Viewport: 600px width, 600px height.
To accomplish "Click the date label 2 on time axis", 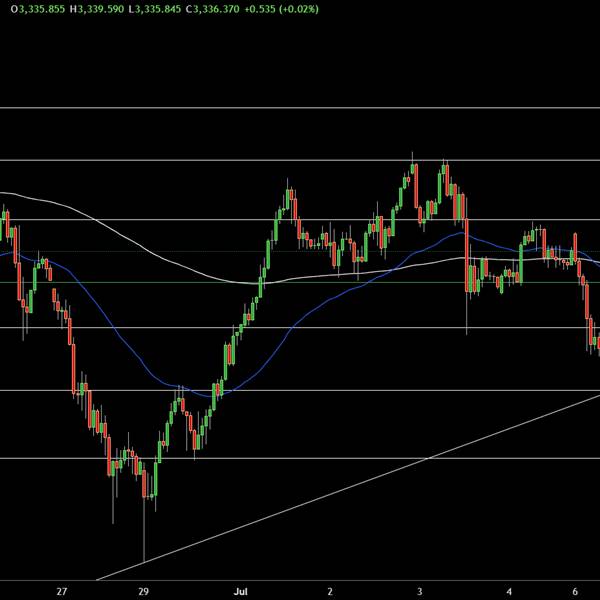I will click(x=330, y=592).
